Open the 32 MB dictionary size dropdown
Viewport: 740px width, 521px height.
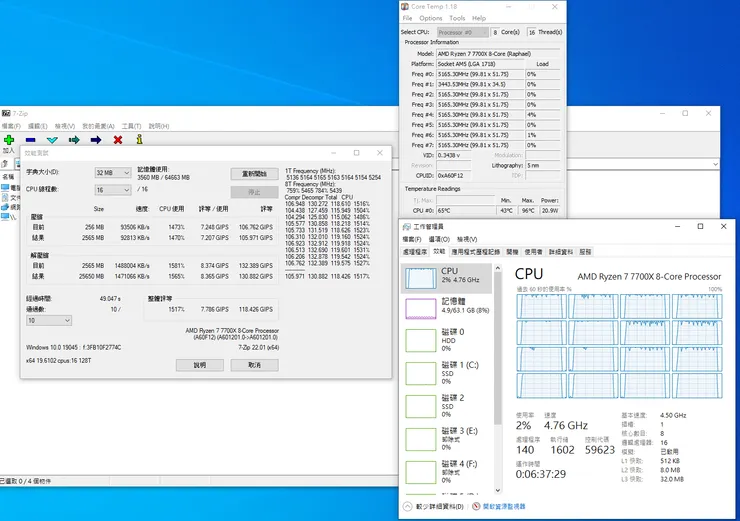(x=113, y=173)
